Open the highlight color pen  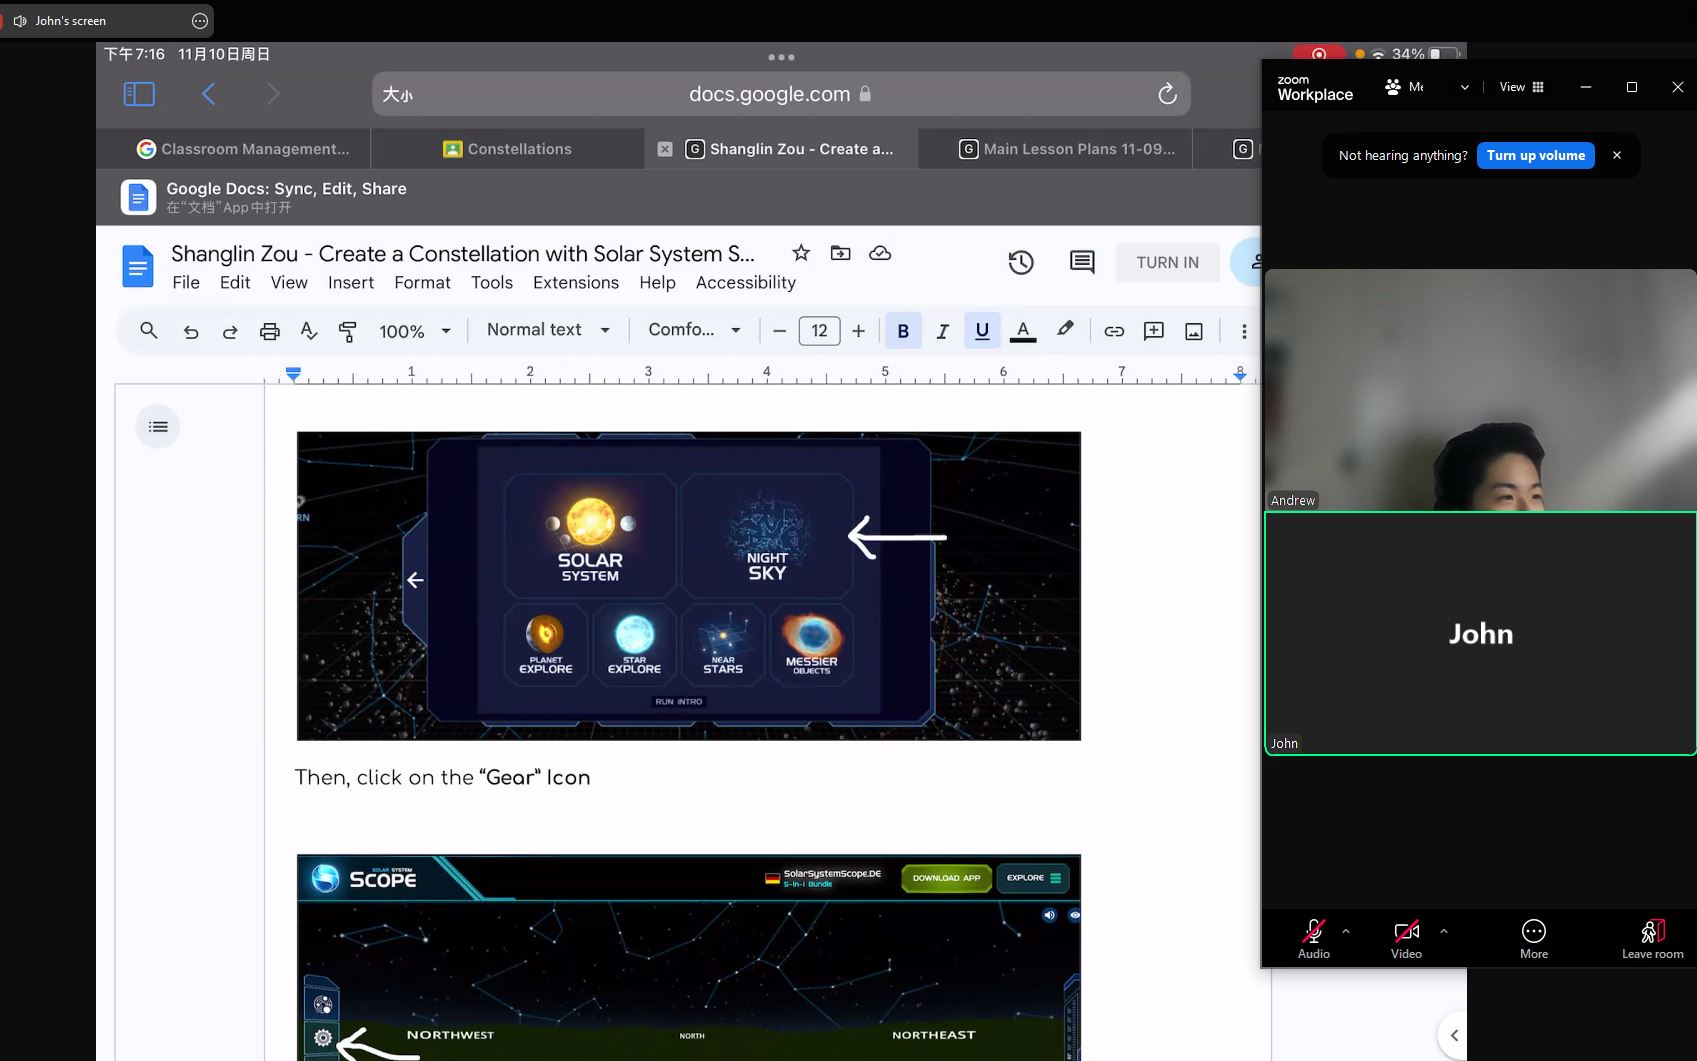[x=1065, y=329]
